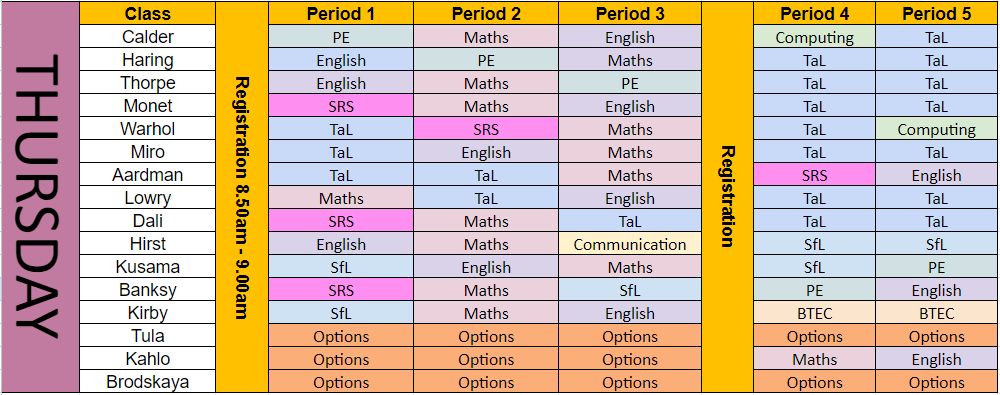Click Brodskaya's Options cell in Period 1
Image resolution: width=1000 pixels, height=395 pixels.
click(341, 382)
